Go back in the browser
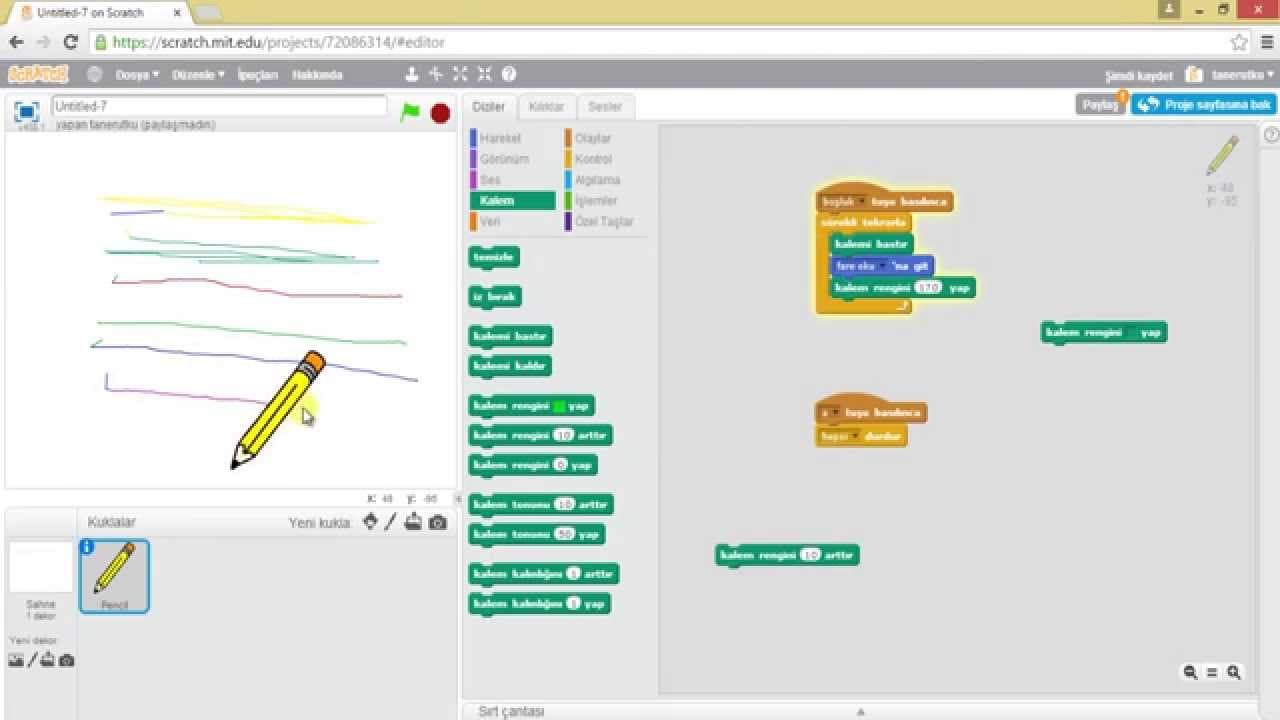 pyautogui.click(x=16, y=42)
